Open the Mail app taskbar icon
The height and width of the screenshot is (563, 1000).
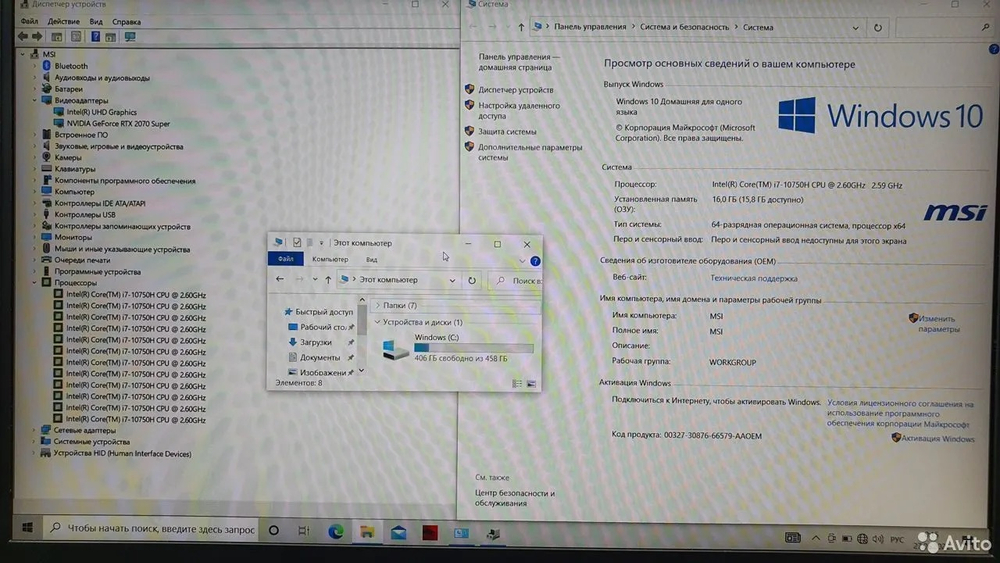pyautogui.click(x=399, y=532)
